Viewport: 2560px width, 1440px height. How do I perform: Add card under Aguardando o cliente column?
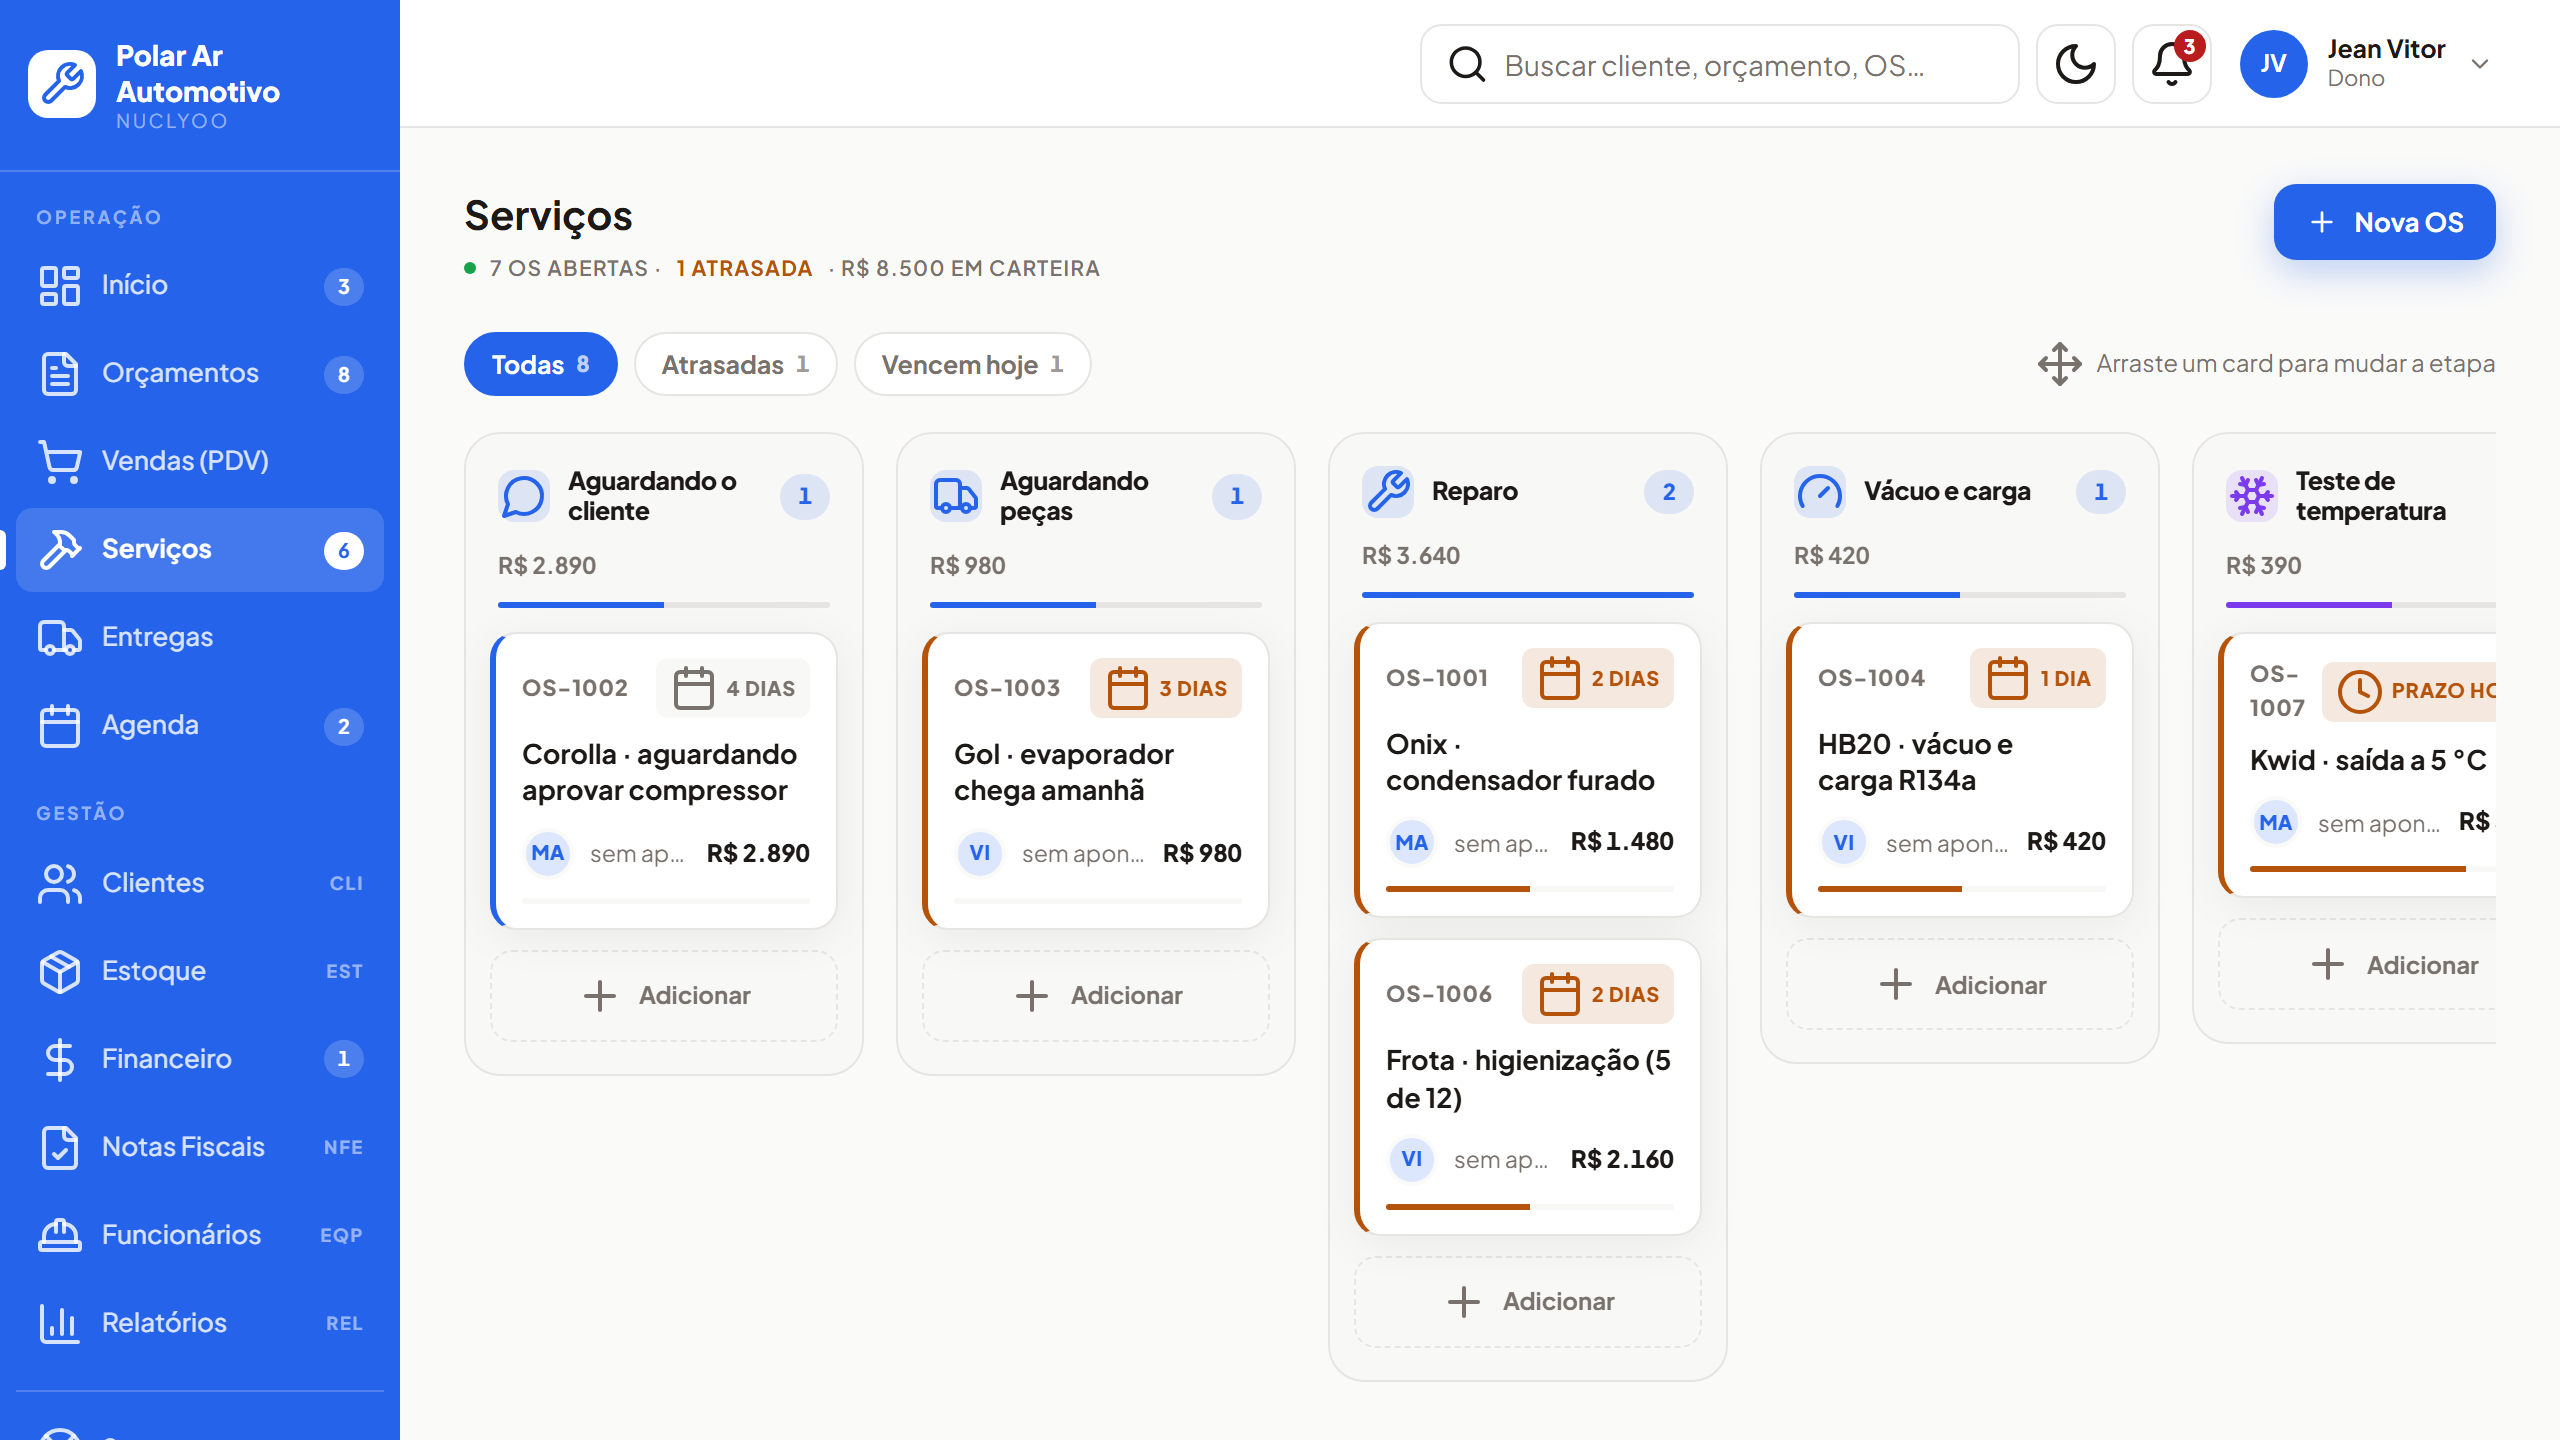664,996
